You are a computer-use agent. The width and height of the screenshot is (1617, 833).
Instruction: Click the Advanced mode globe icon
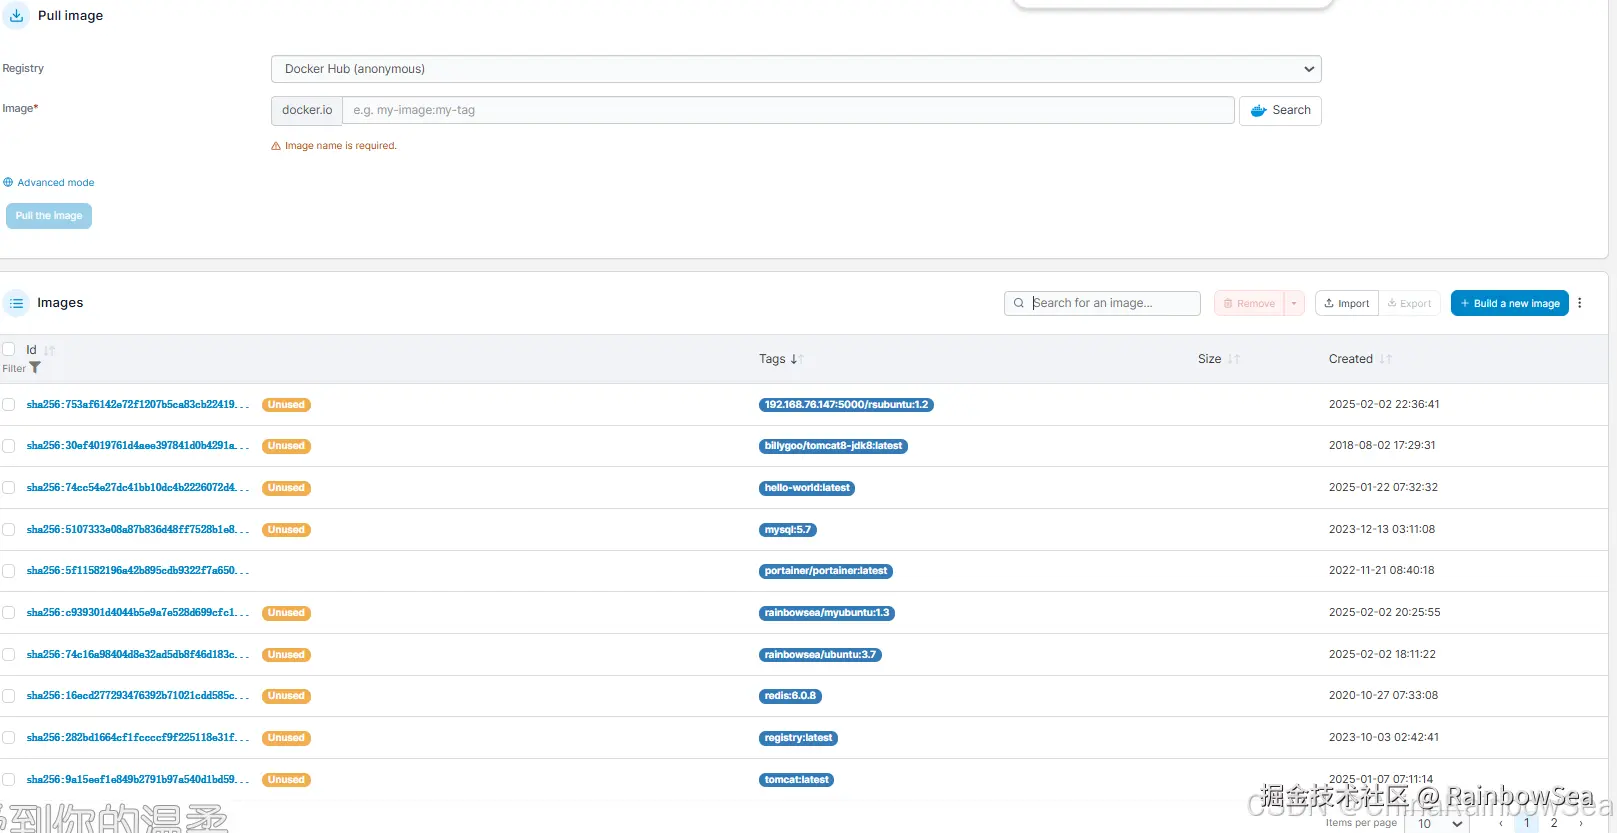[x=8, y=183]
